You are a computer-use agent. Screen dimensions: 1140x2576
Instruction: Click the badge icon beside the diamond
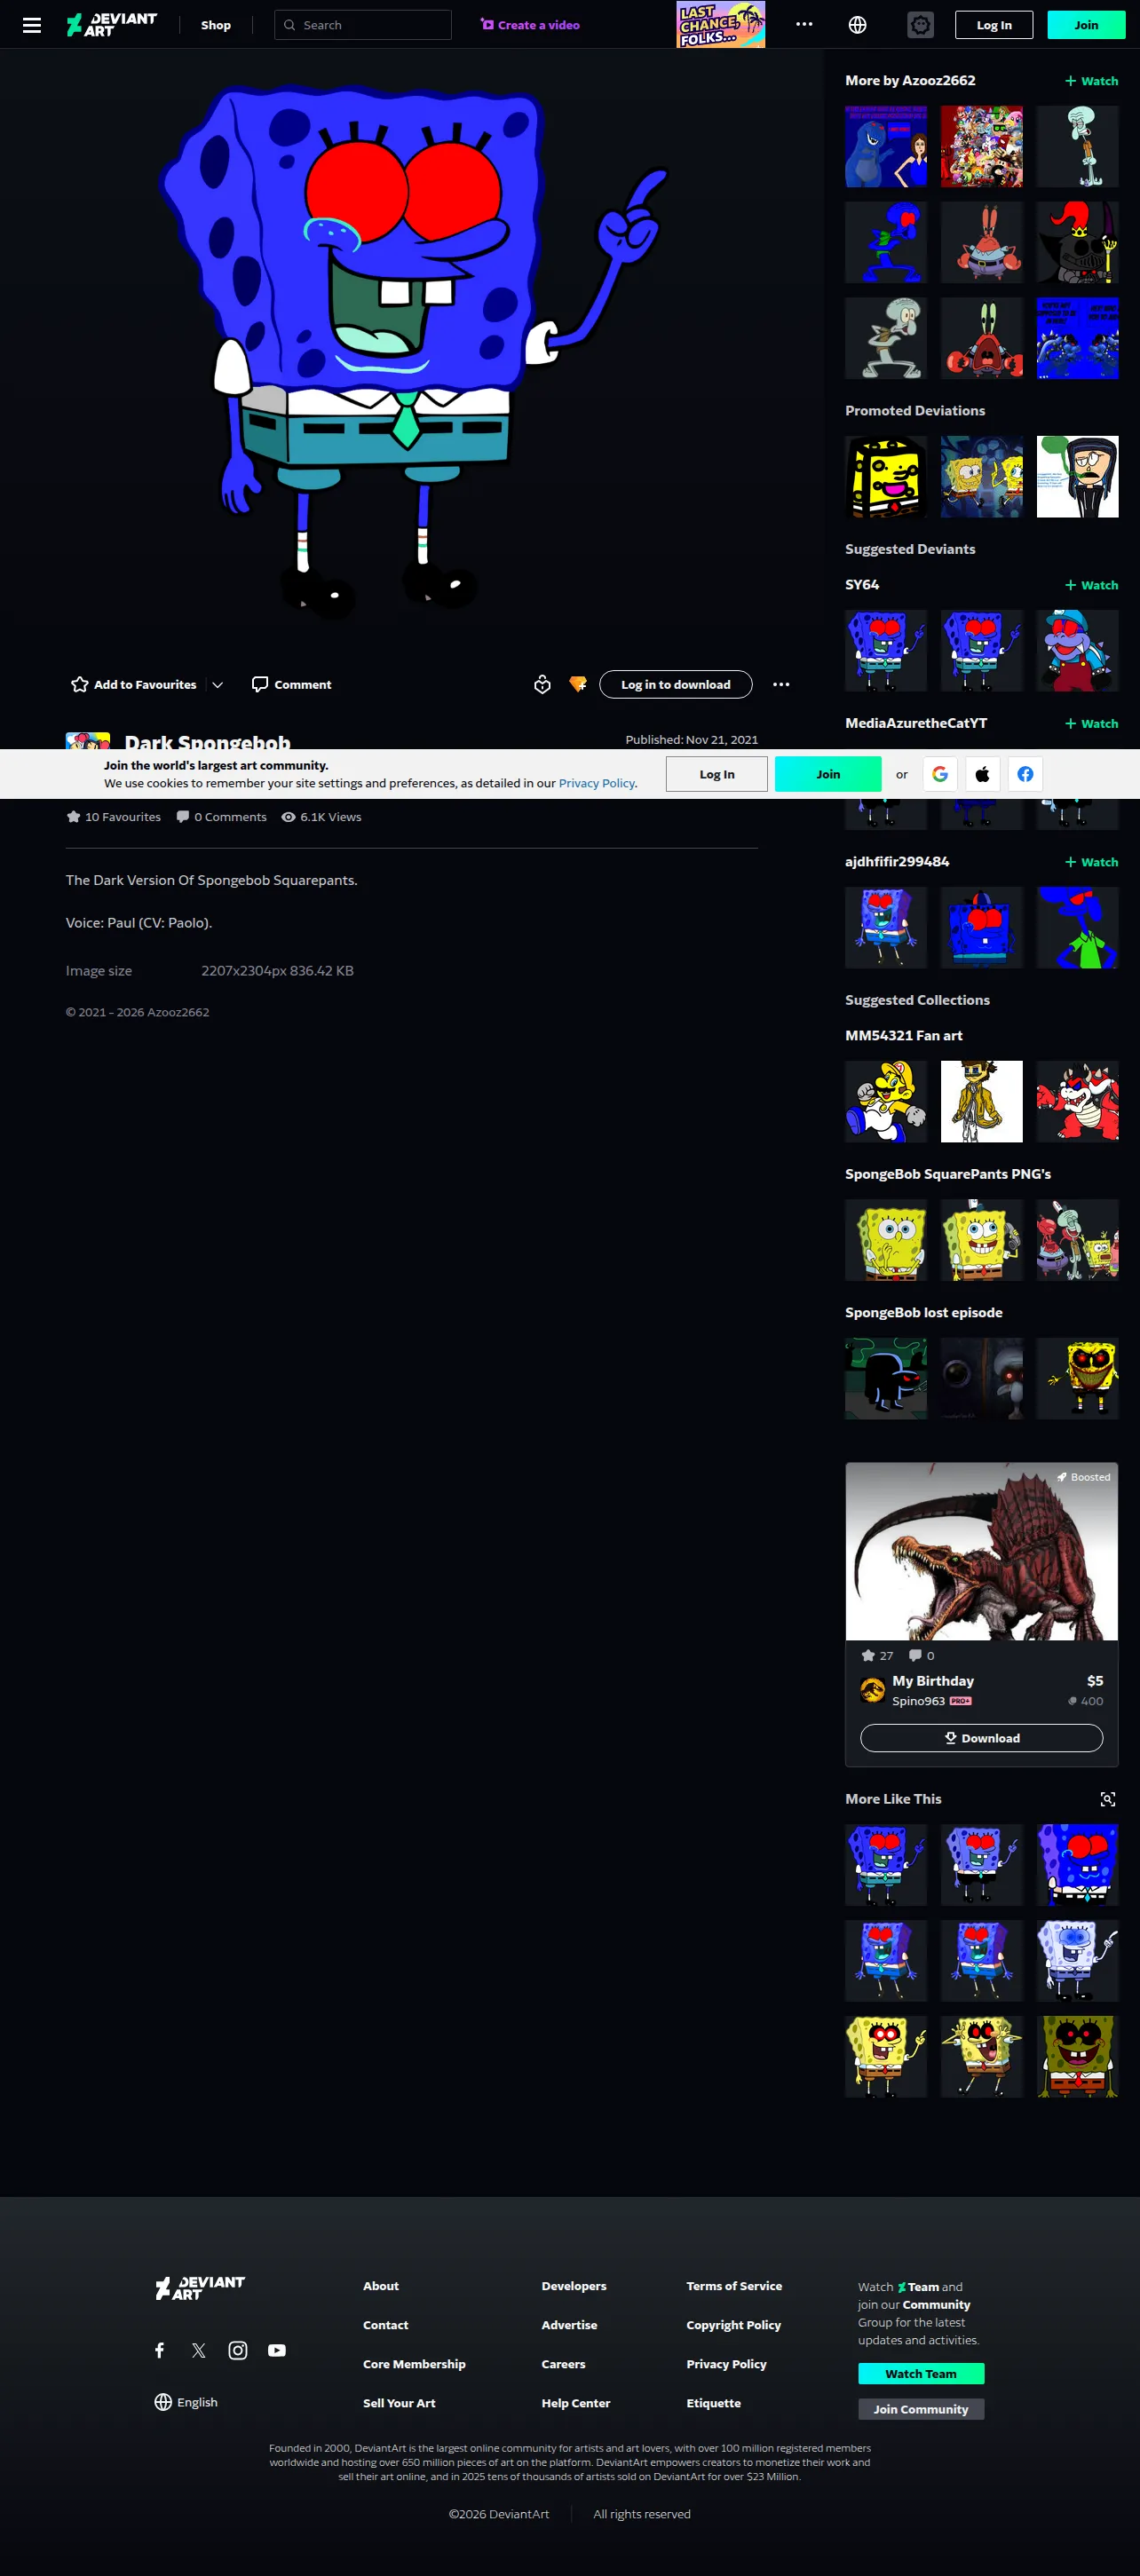542,685
